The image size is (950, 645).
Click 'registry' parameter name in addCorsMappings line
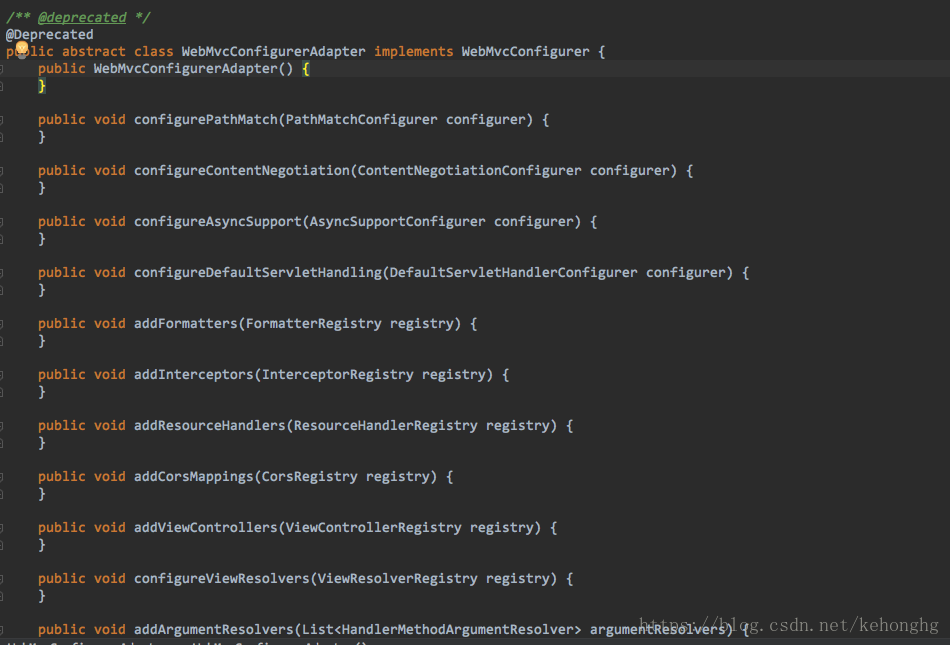pyautogui.click(x=397, y=477)
